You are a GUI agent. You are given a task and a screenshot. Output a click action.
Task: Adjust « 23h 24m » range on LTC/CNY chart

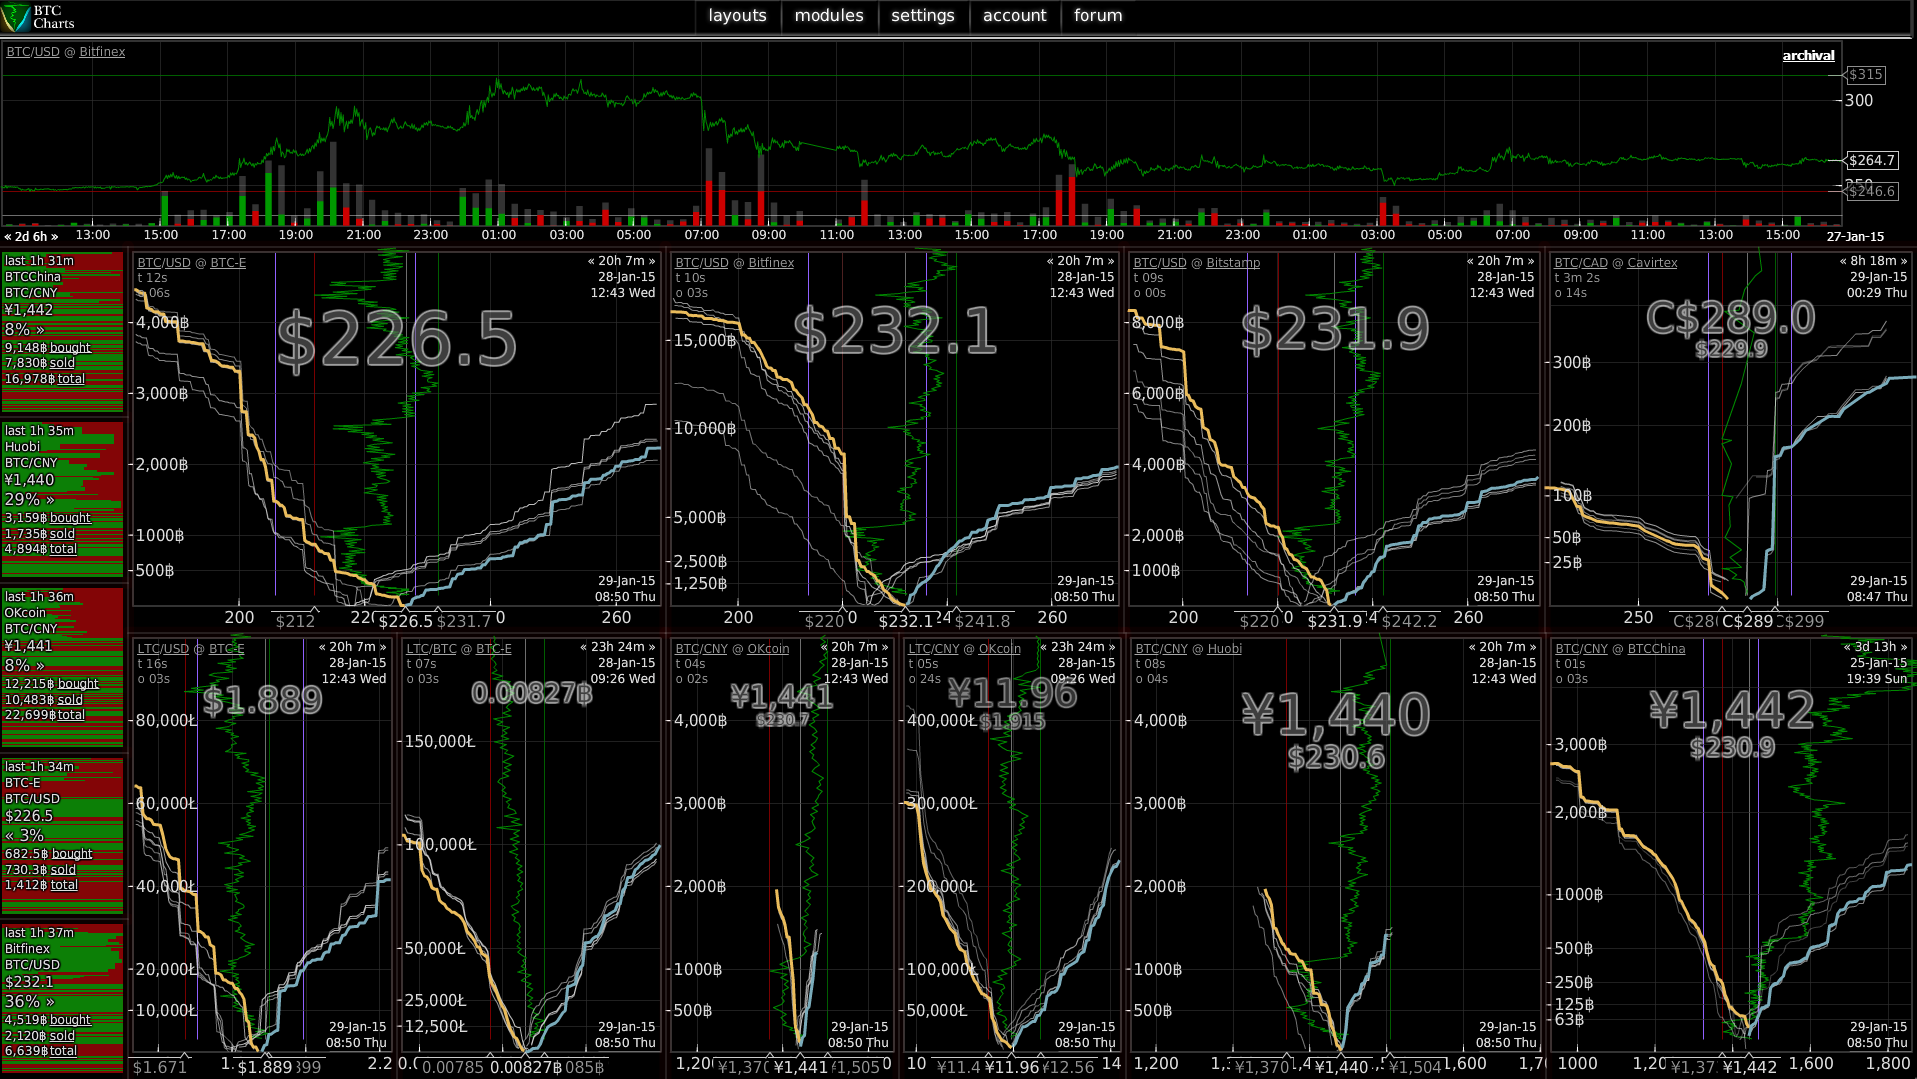(1078, 647)
